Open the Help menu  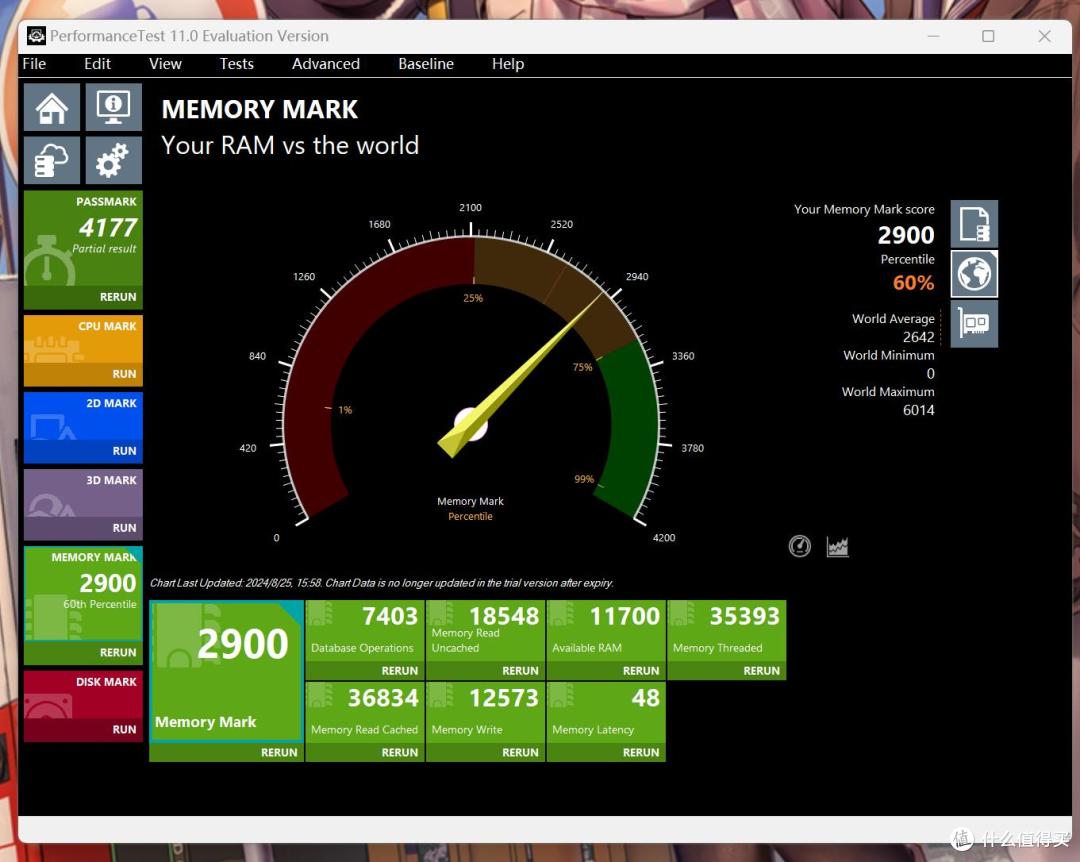pos(508,64)
